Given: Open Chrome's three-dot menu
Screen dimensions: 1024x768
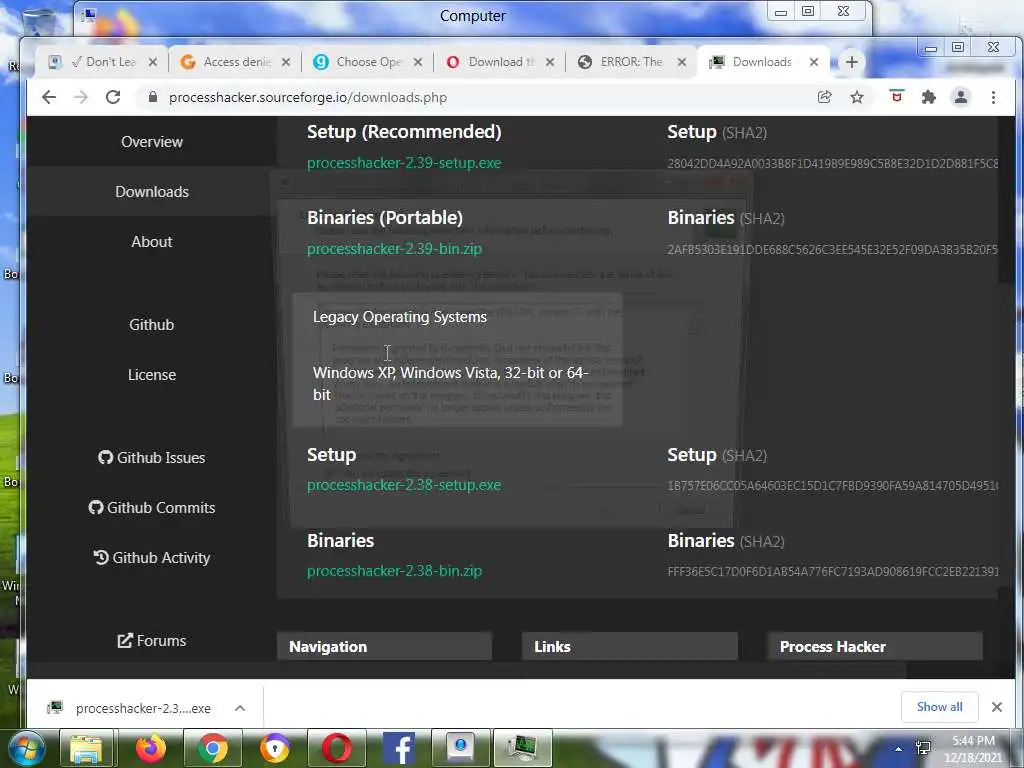Looking at the screenshot, I should [993, 97].
